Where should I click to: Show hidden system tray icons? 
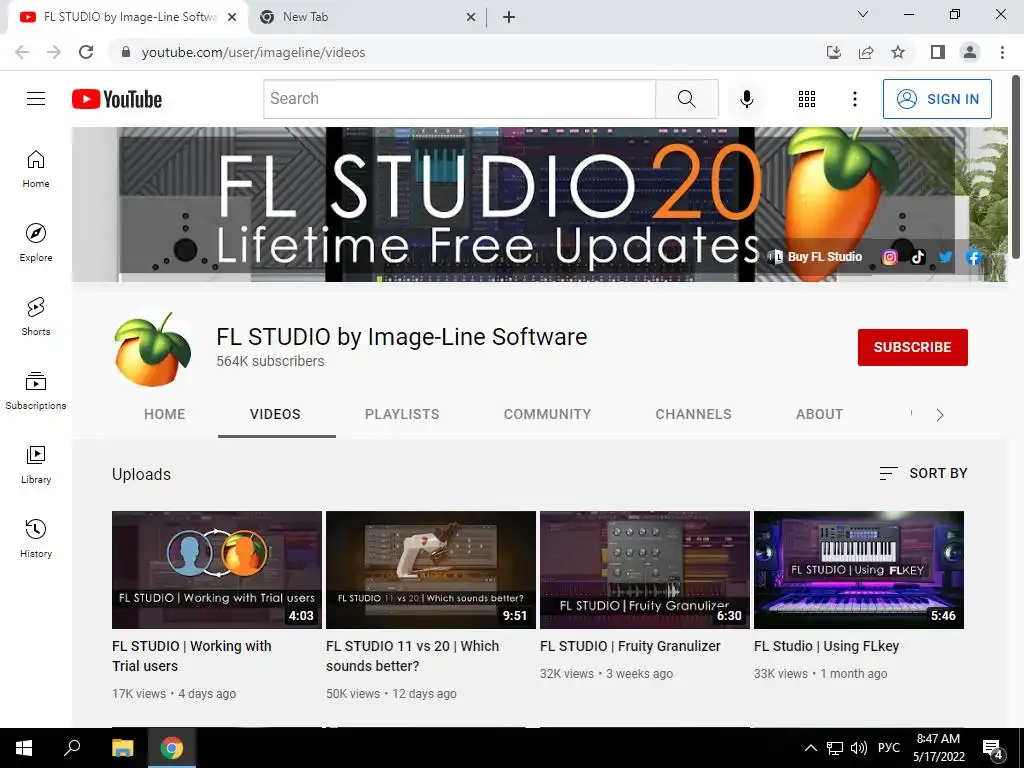tap(810, 748)
